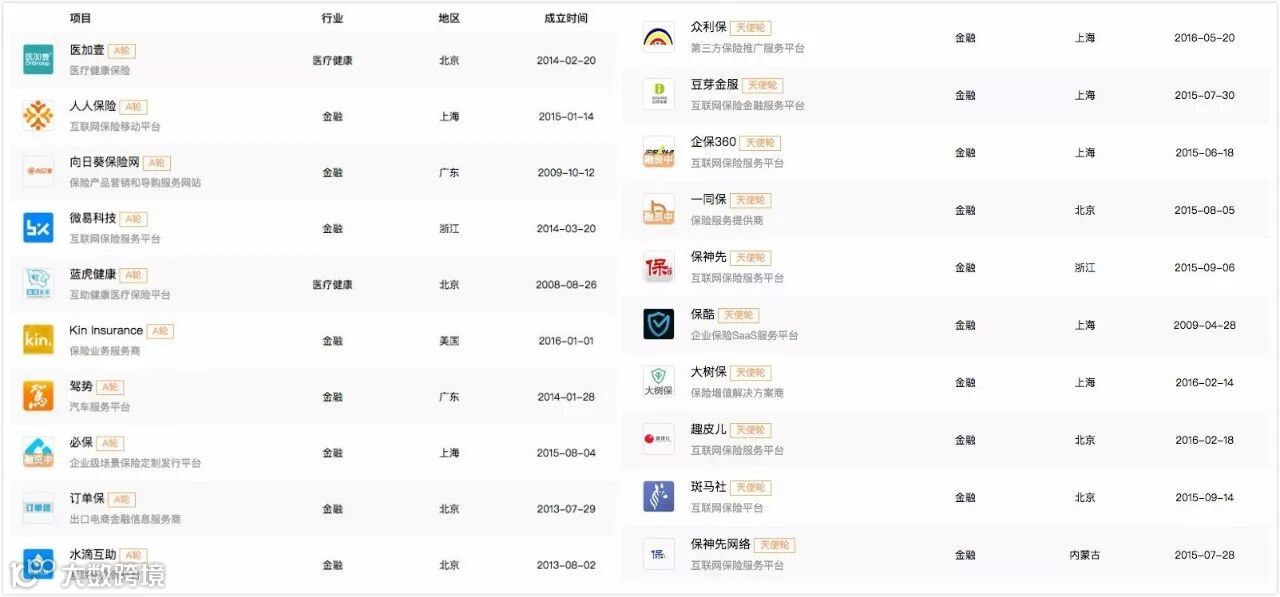Open the 人人保险 project link

click(x=93, y=106)
